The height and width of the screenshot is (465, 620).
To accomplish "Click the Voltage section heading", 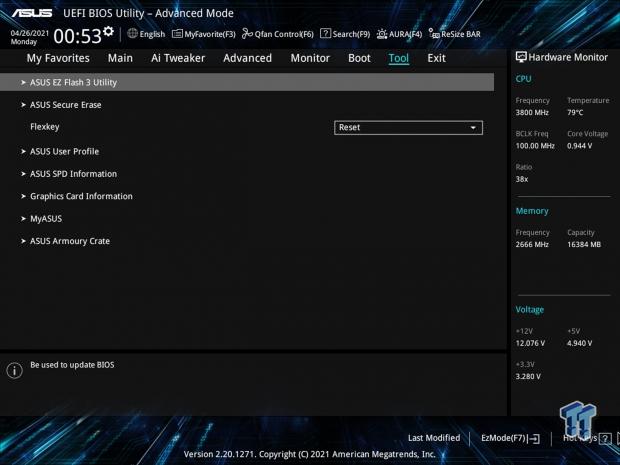I will 529,310.
